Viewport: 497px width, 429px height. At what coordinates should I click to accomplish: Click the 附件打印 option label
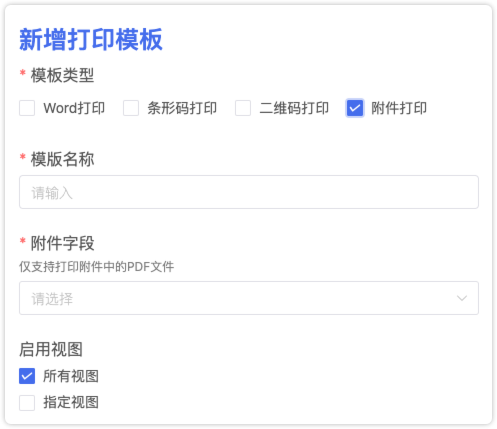[399, 108]
